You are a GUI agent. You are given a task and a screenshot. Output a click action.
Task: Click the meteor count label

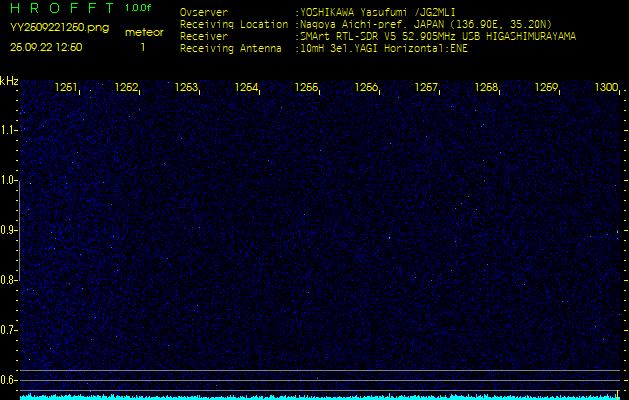[x=144, y=32]
